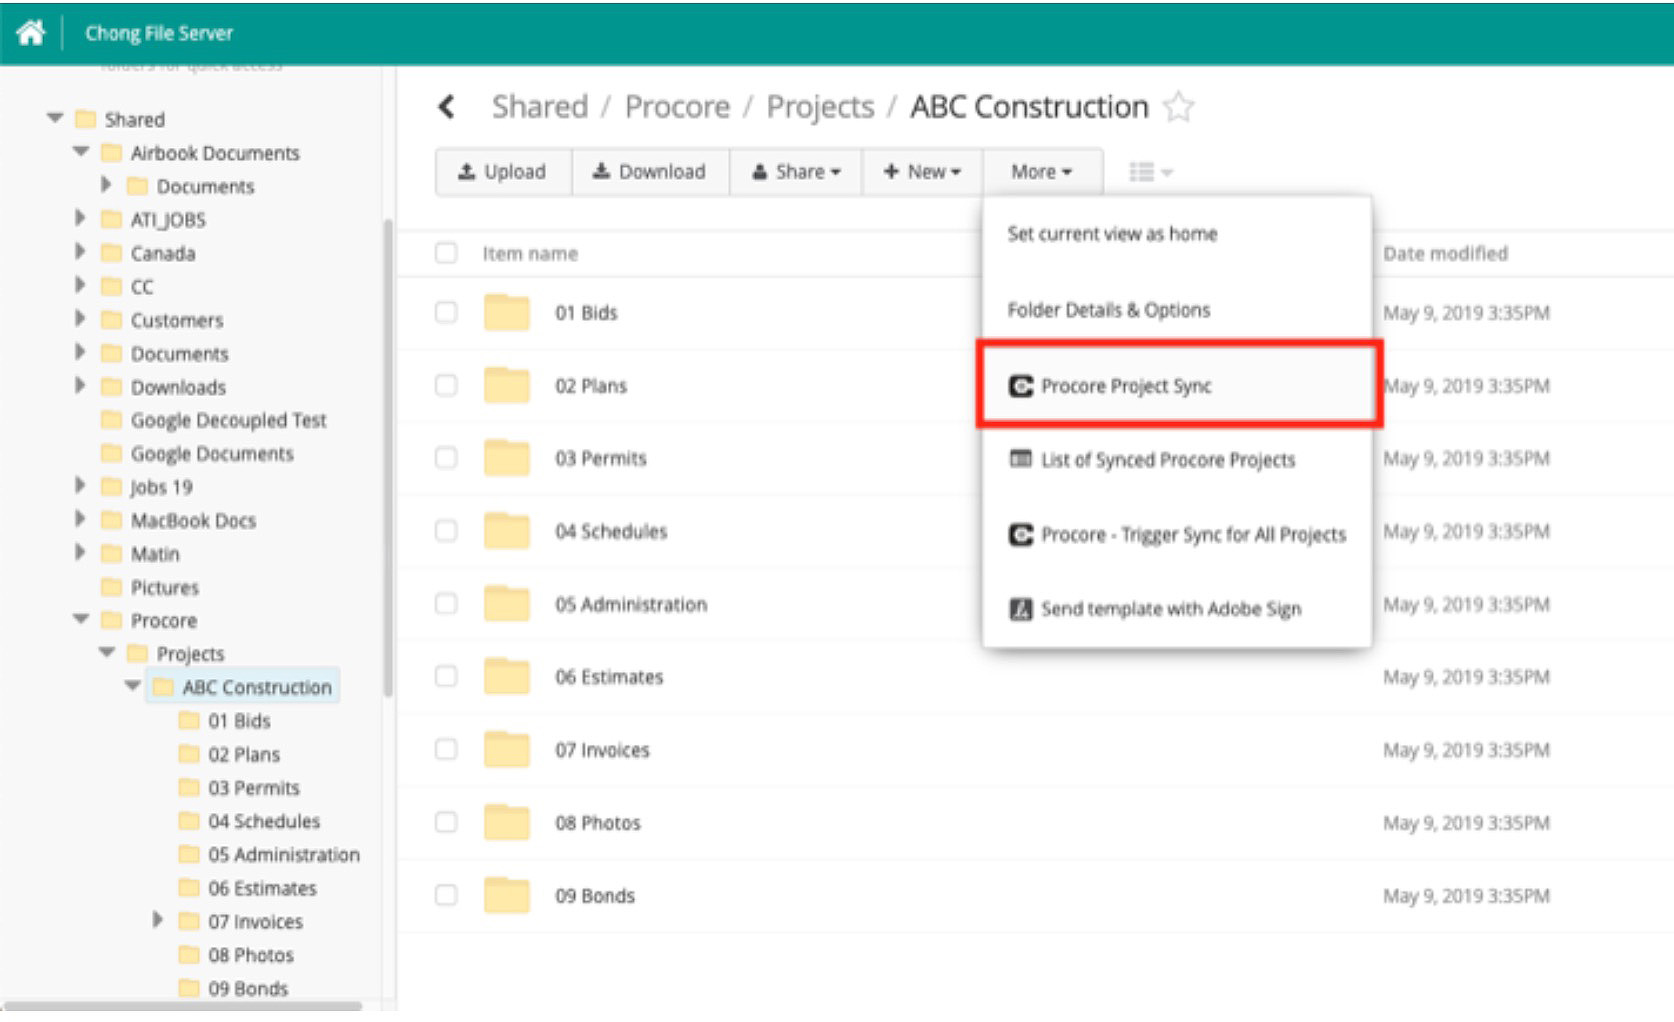Screen dimensions: 1674x1022
Task: Expand the 07 Invoices folder in the sidebar
Action: (158, 921)
